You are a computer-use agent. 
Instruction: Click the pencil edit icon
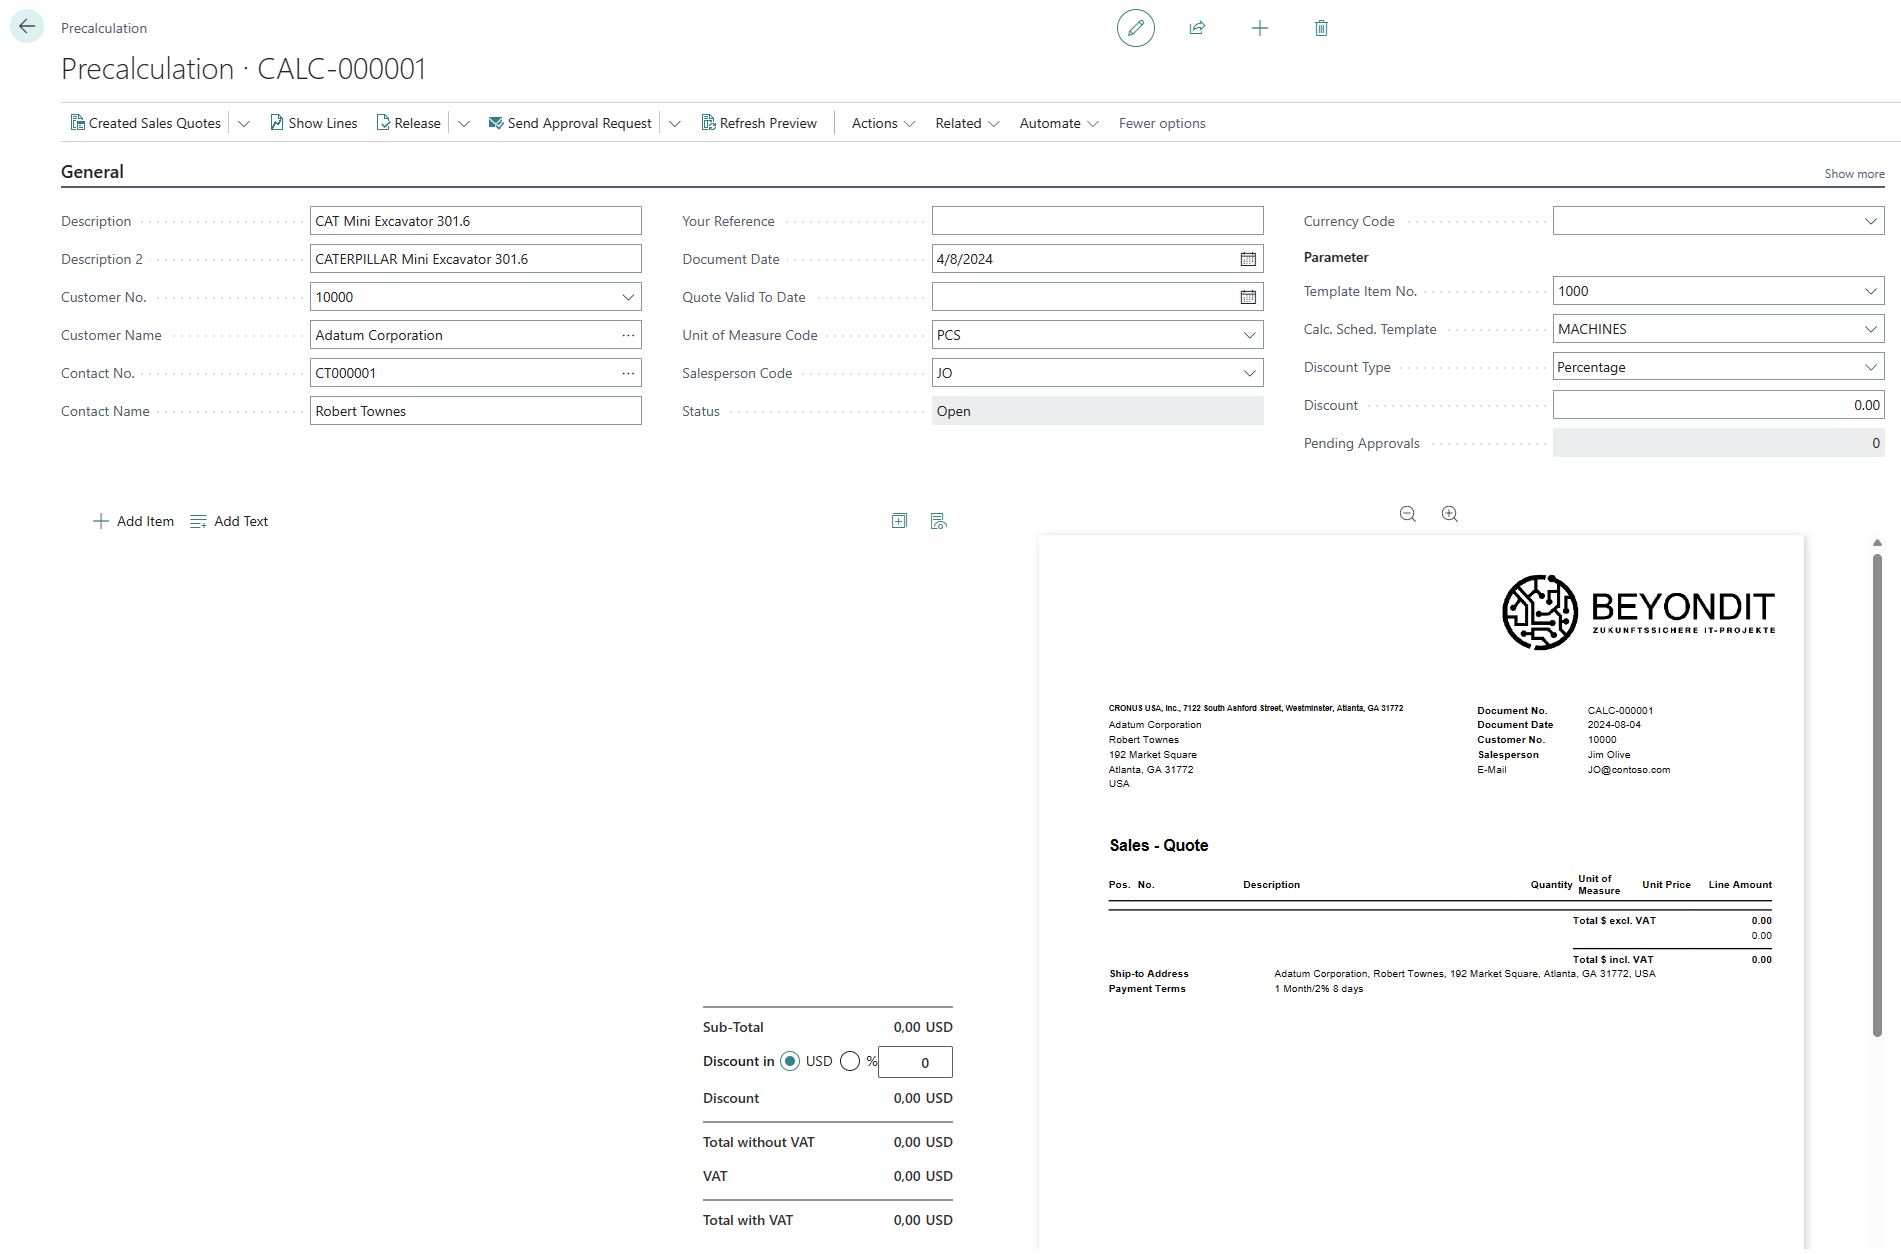pos(1135,28)
